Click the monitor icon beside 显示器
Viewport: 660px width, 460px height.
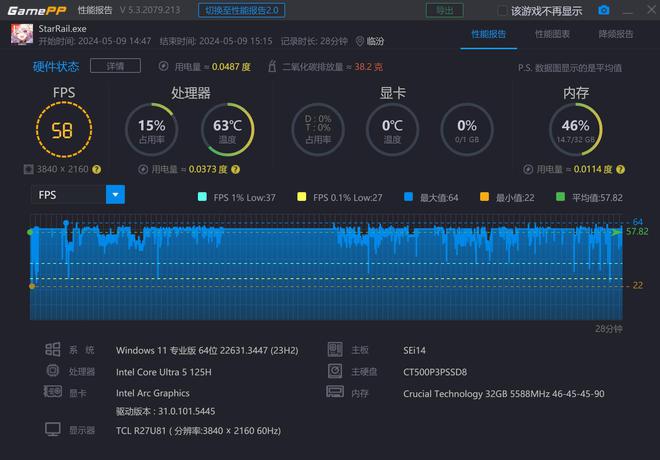point(53,430)
